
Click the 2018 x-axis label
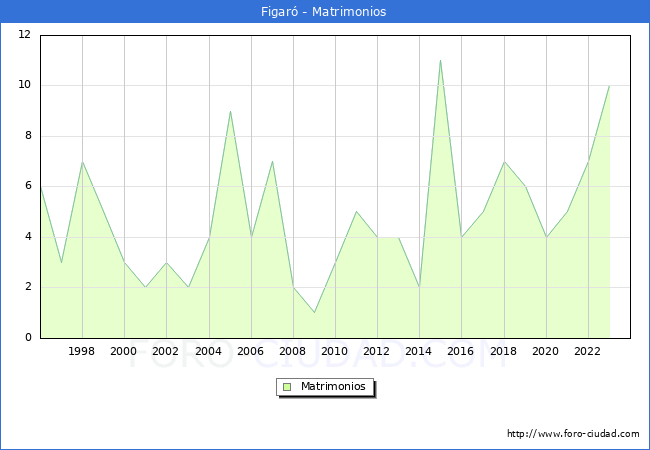[504, 351]
